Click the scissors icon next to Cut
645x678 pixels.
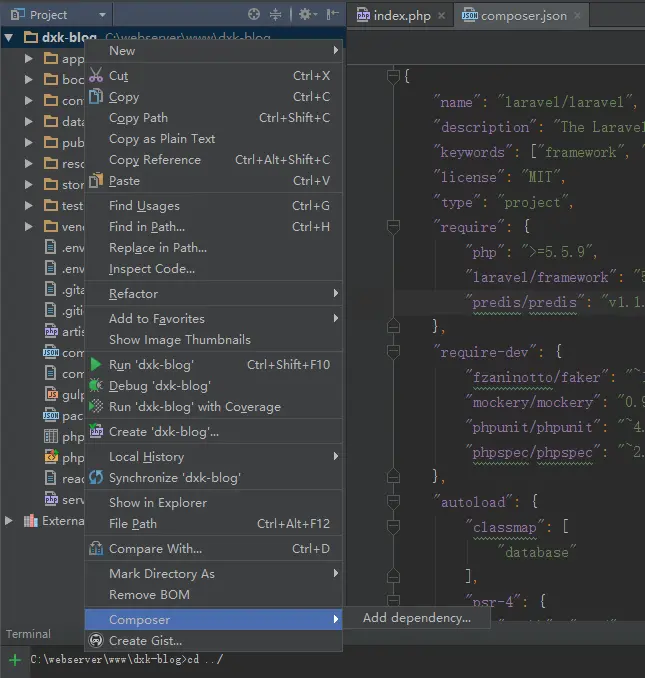point(96,76)
